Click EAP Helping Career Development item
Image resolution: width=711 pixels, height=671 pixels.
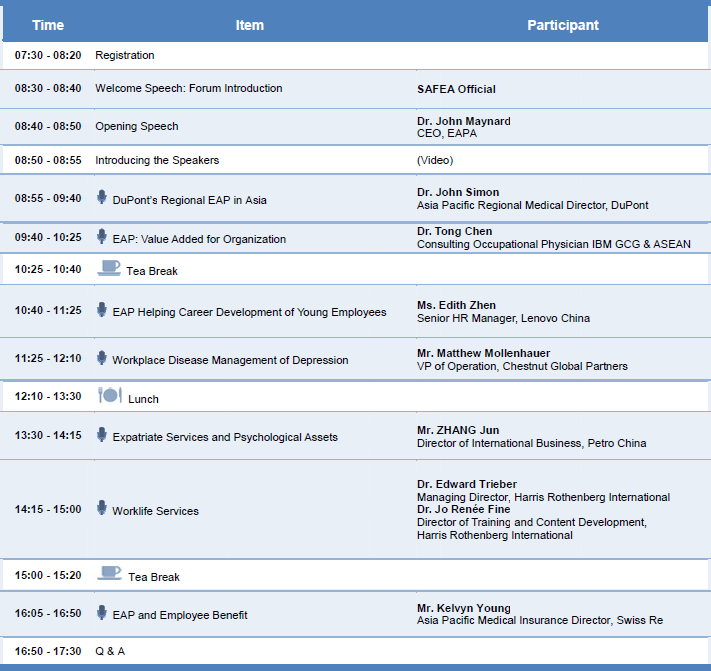(249, 312)
